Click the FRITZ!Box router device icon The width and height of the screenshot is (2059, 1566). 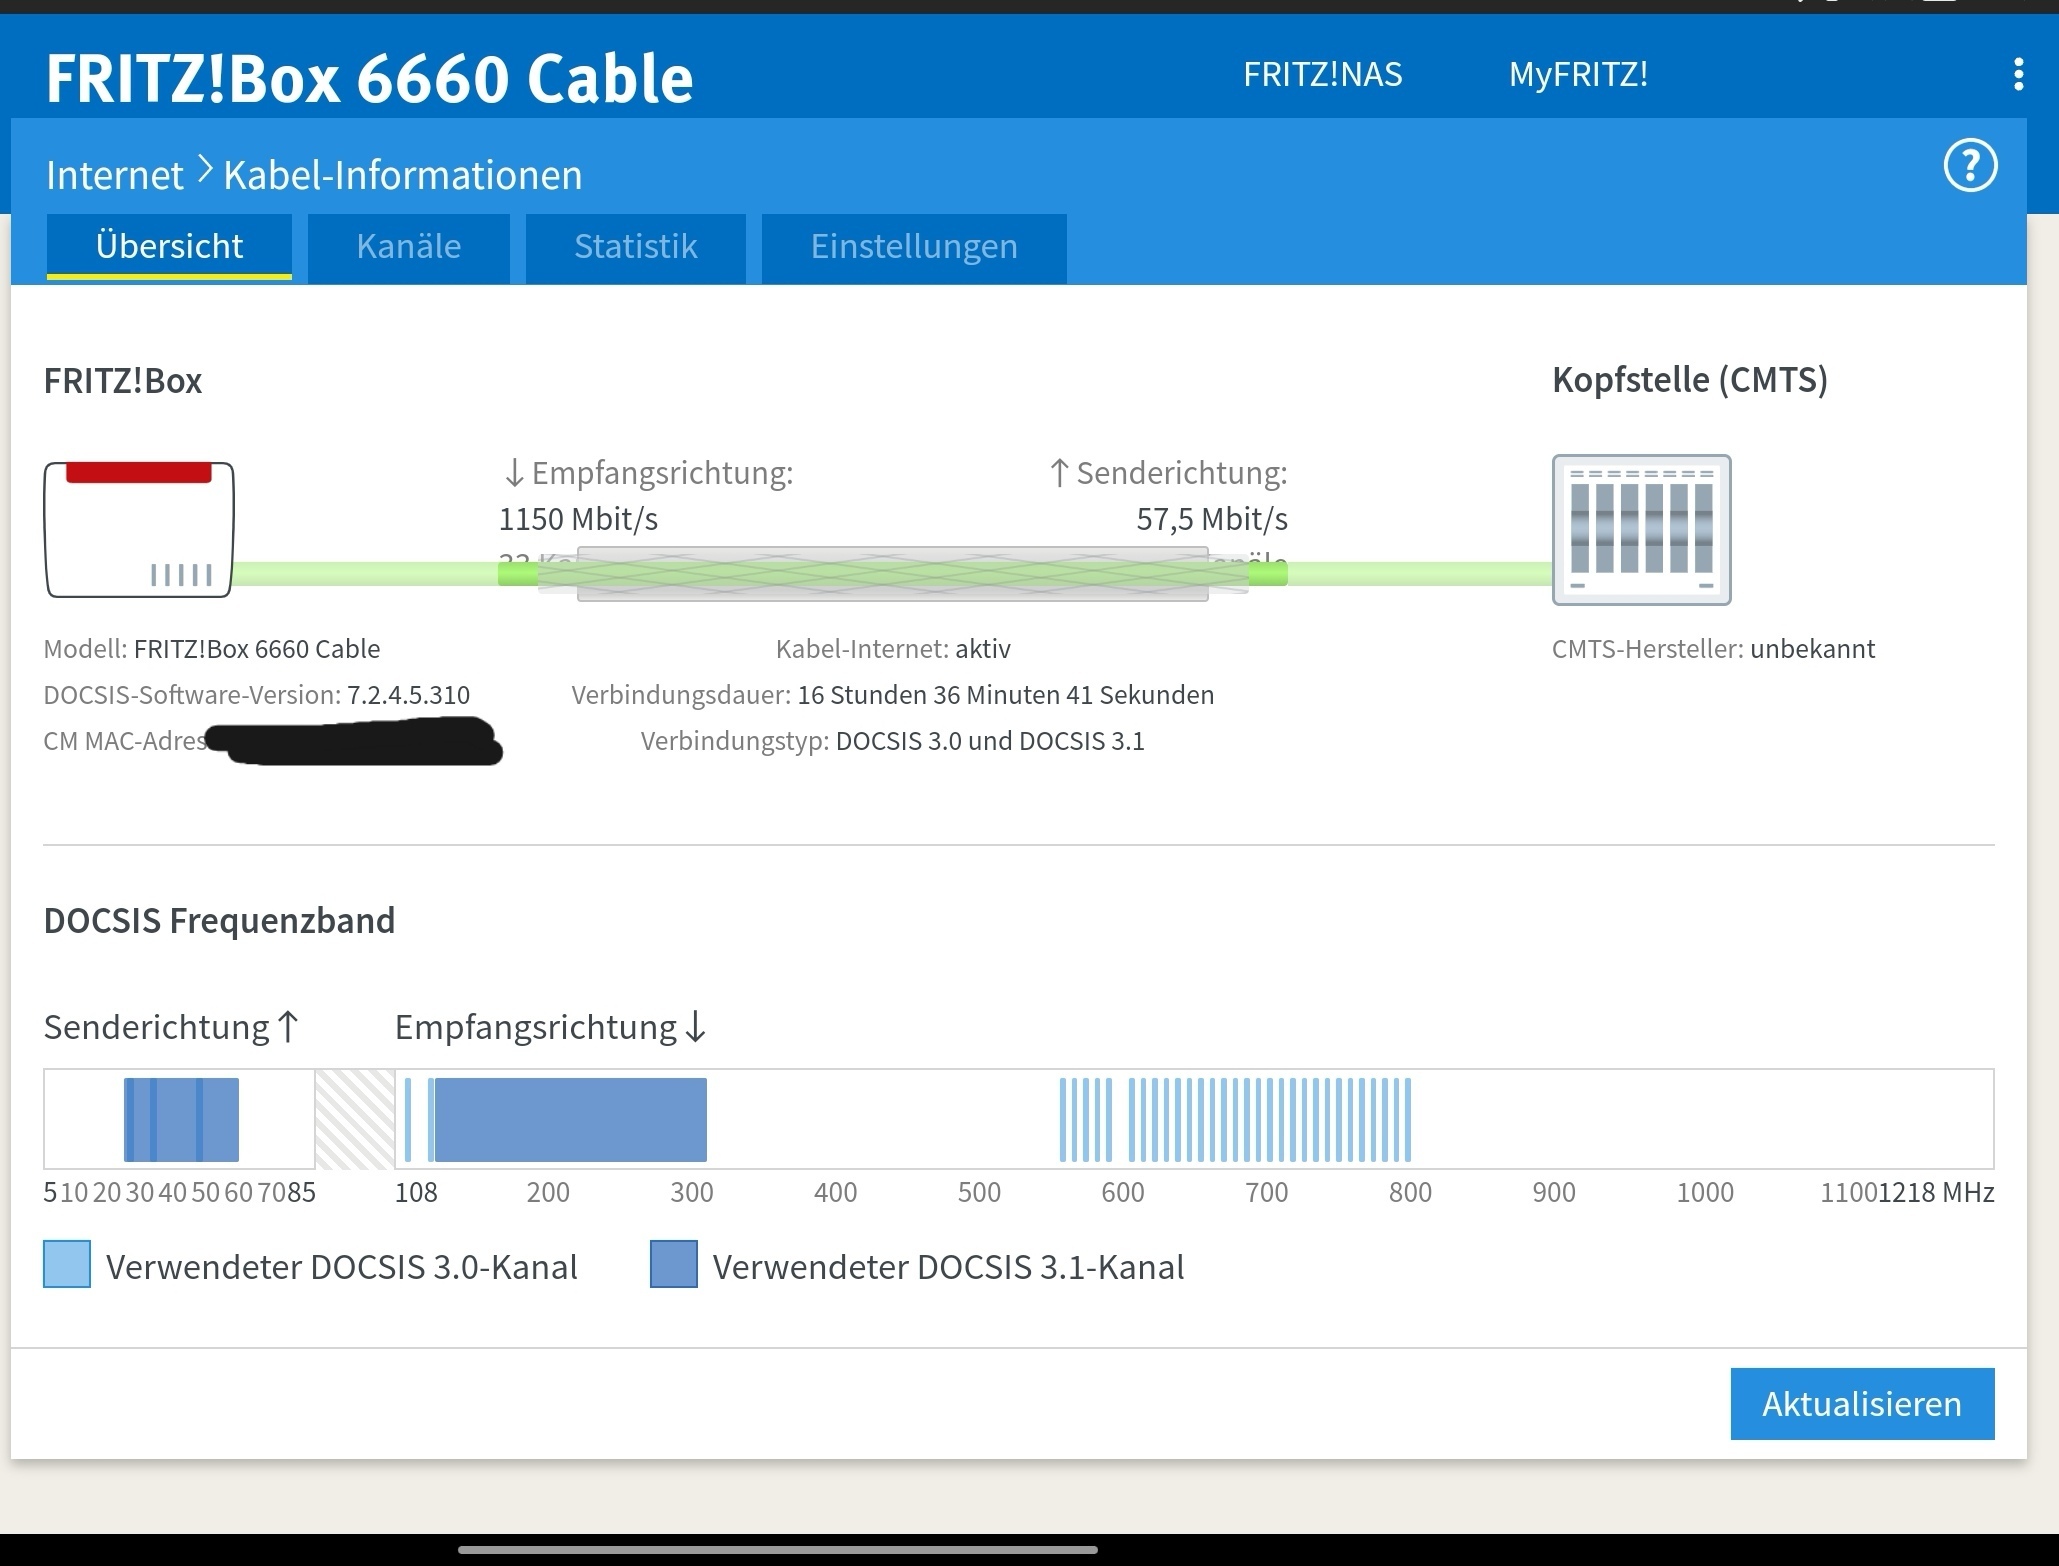[139, 529]
